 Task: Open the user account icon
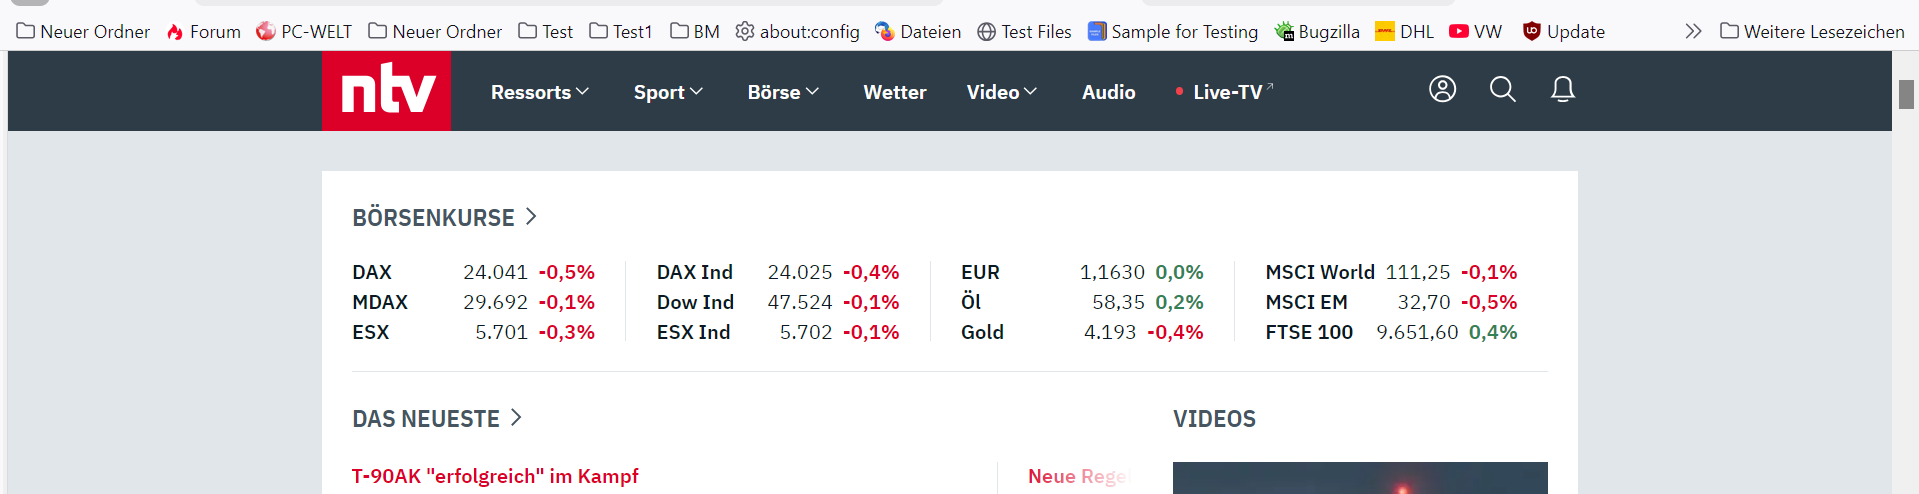(x=1442, y=89)
